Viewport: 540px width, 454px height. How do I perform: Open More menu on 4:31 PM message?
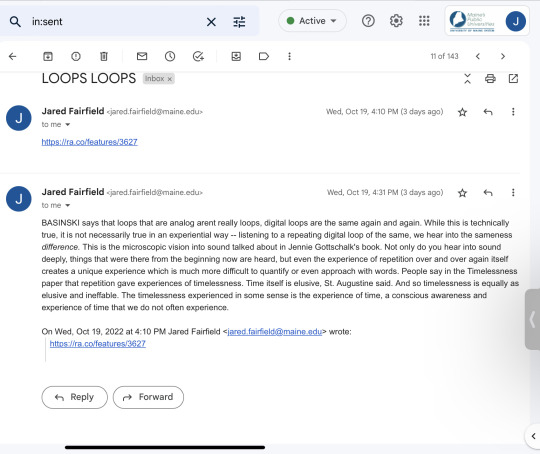(513, 193)
